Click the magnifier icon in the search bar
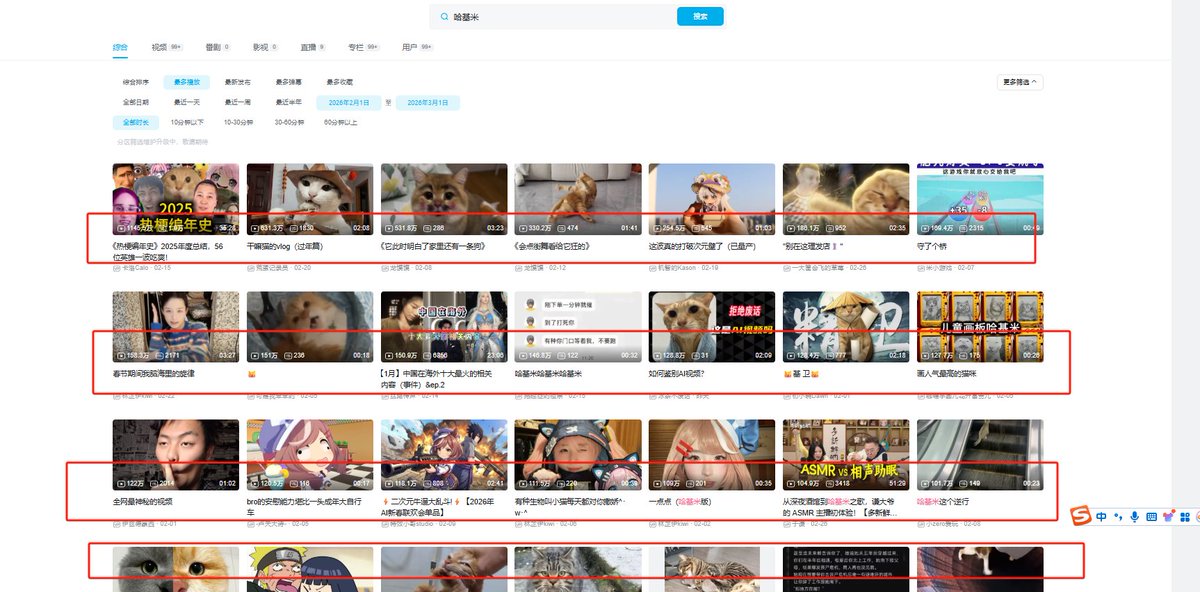The image size is (1200, 592). (x=444, y=16)
